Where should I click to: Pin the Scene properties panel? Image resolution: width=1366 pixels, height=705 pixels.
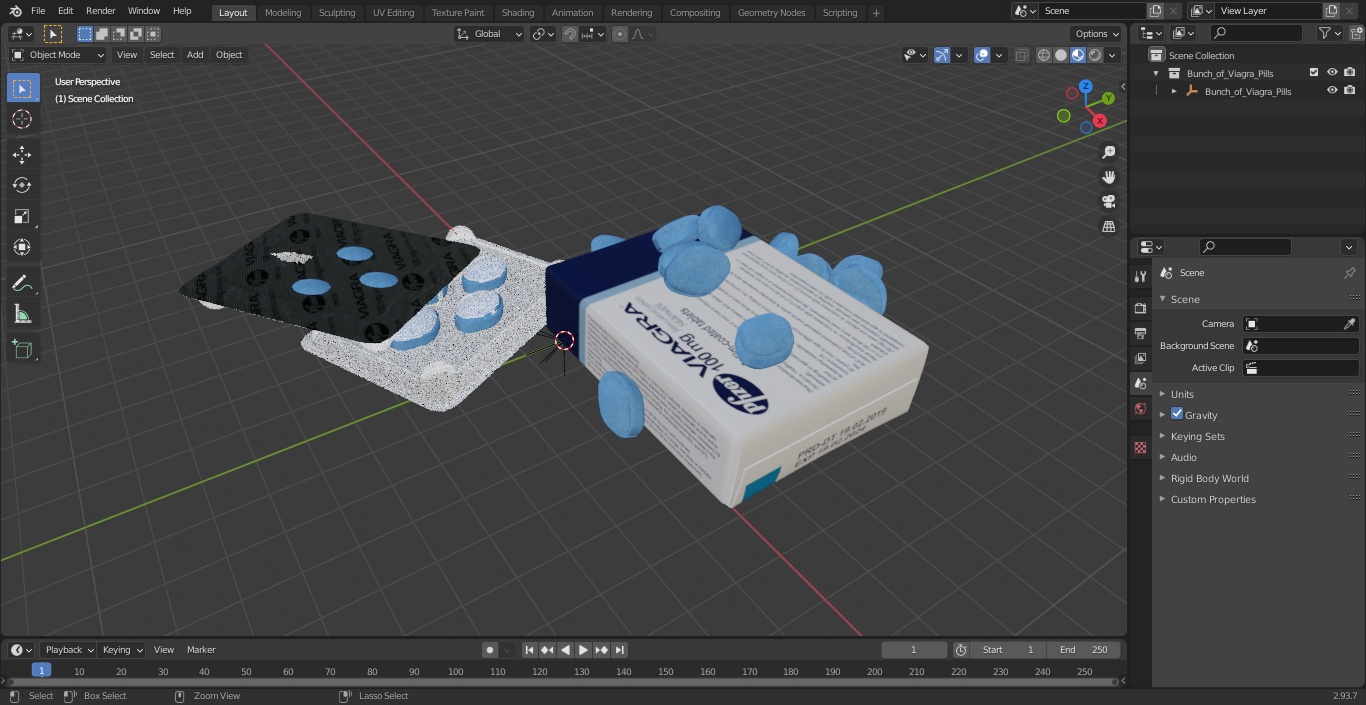(1349, 273)
